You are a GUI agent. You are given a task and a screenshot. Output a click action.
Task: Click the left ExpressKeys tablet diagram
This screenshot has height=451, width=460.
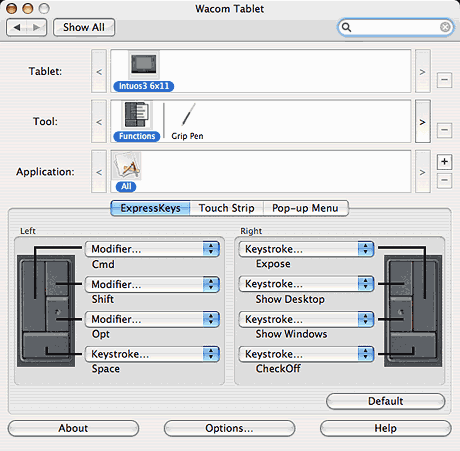pos(46,311)
